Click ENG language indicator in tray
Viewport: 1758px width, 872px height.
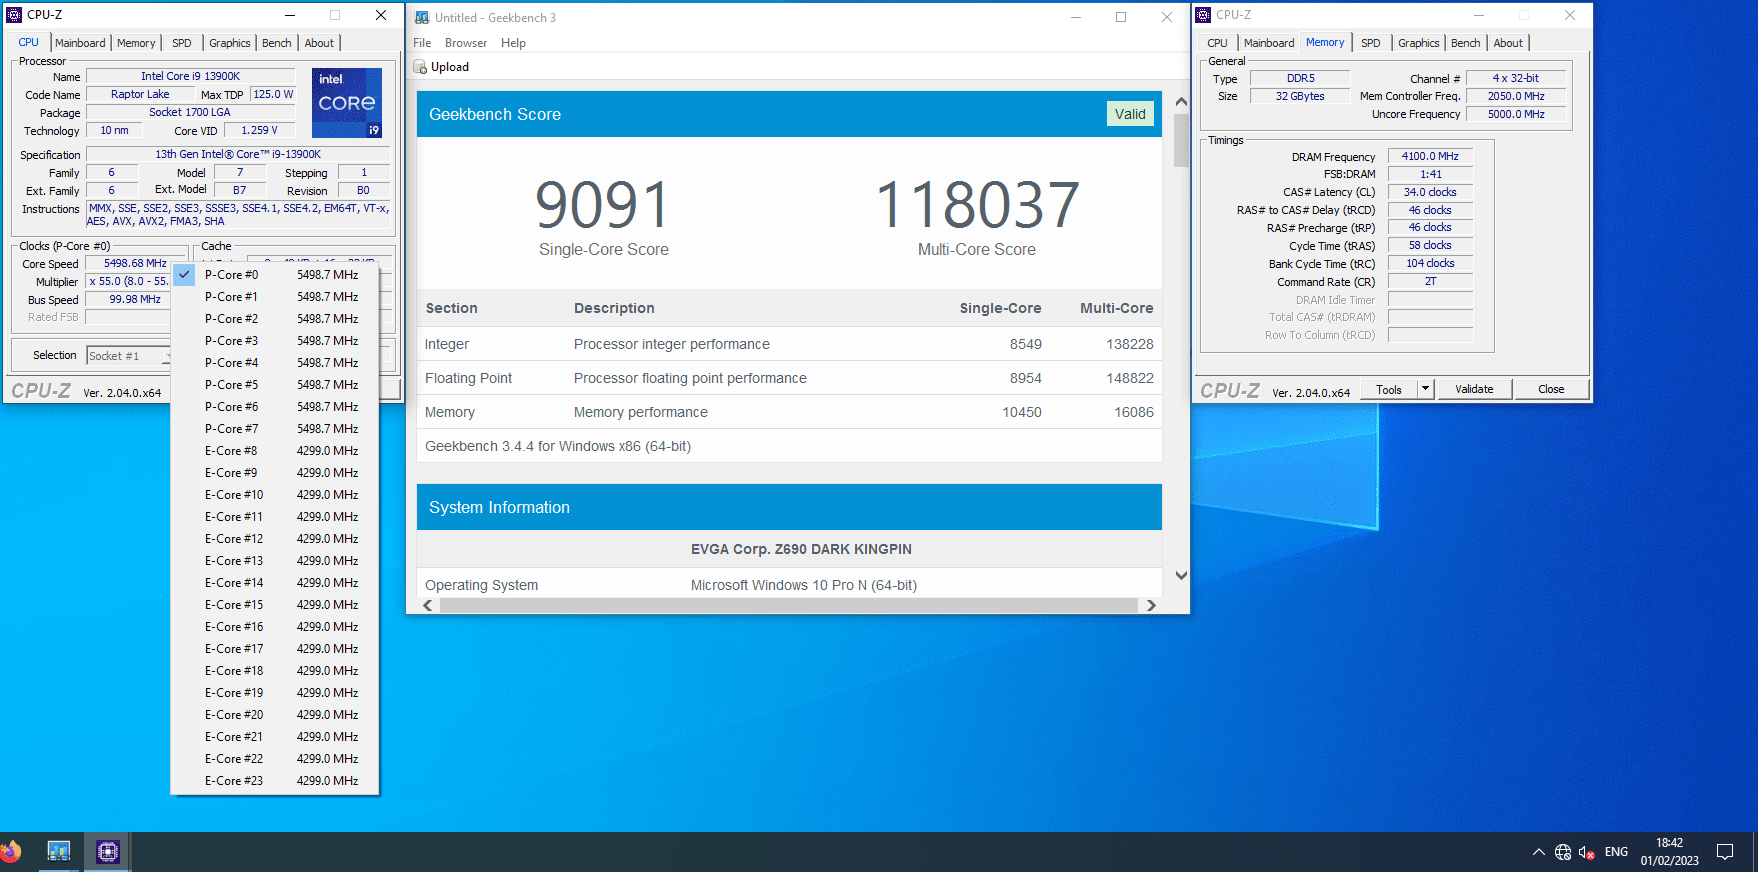coord(1616,852)
